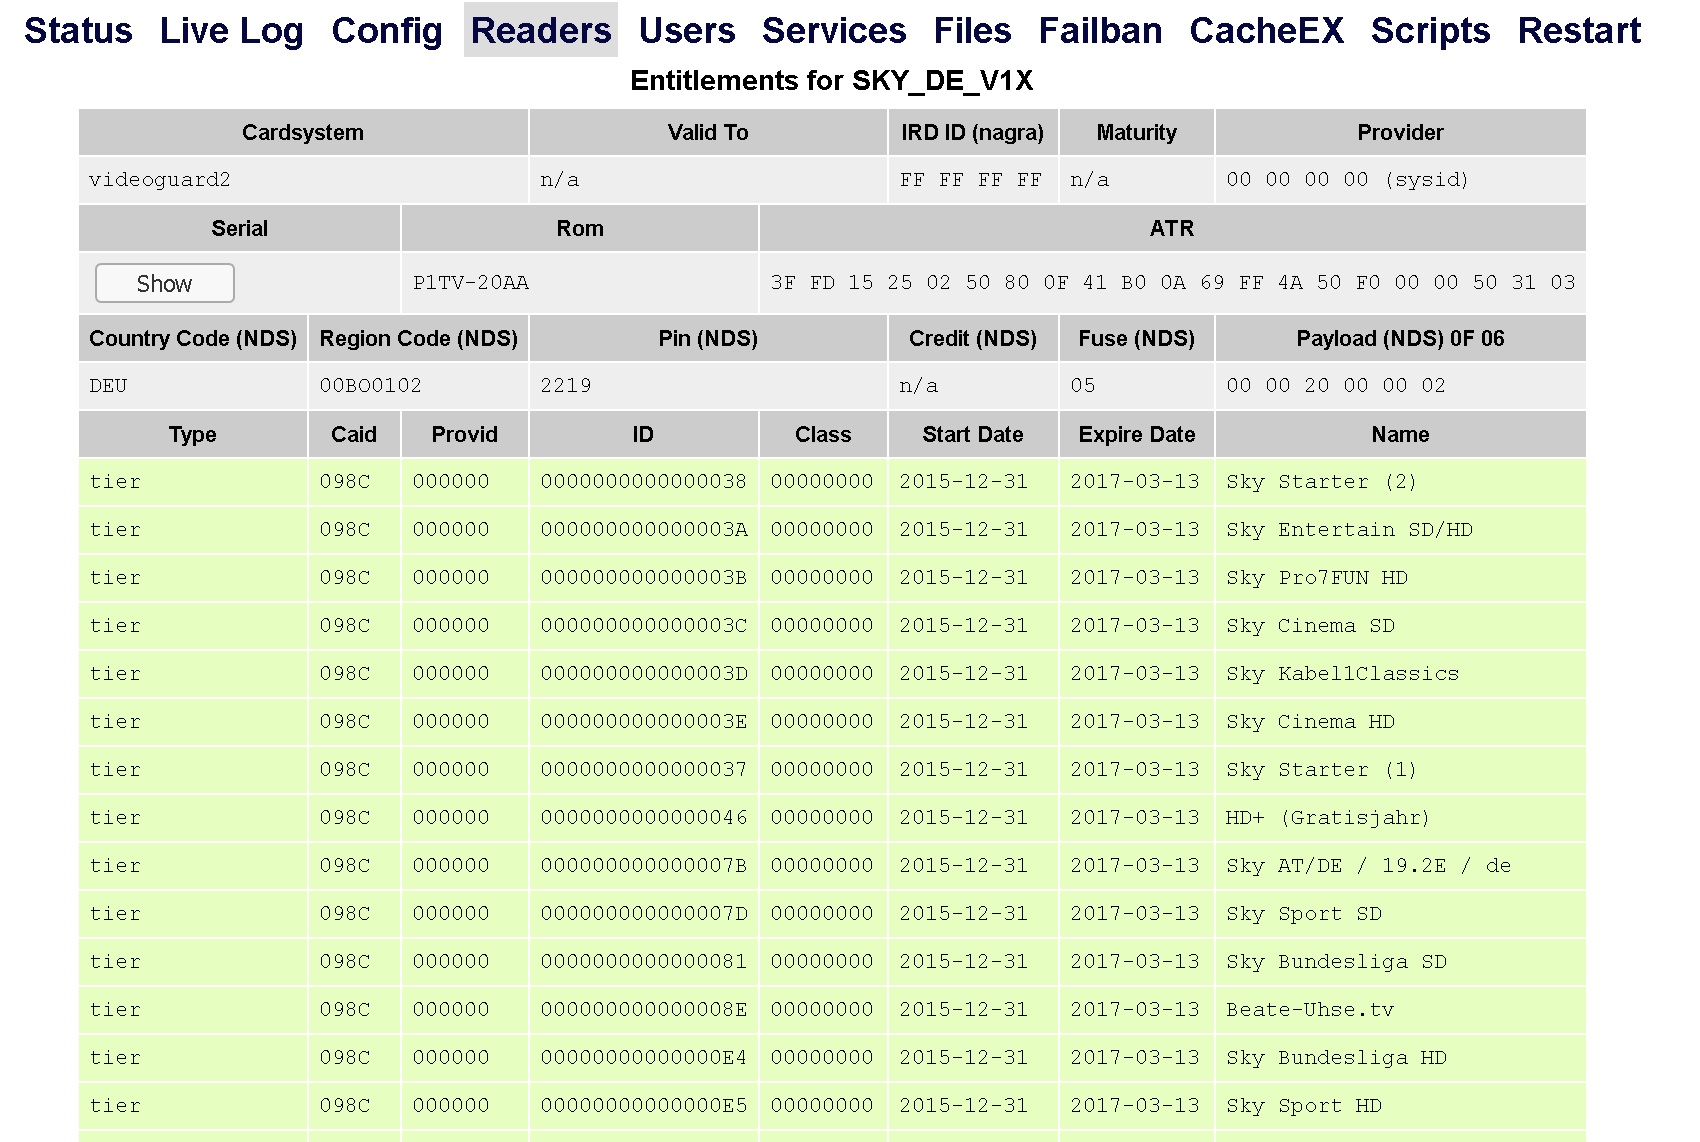Click the Restart menu item
The width and height of the screenshot is (1700, 1142).
[1579, 30]
